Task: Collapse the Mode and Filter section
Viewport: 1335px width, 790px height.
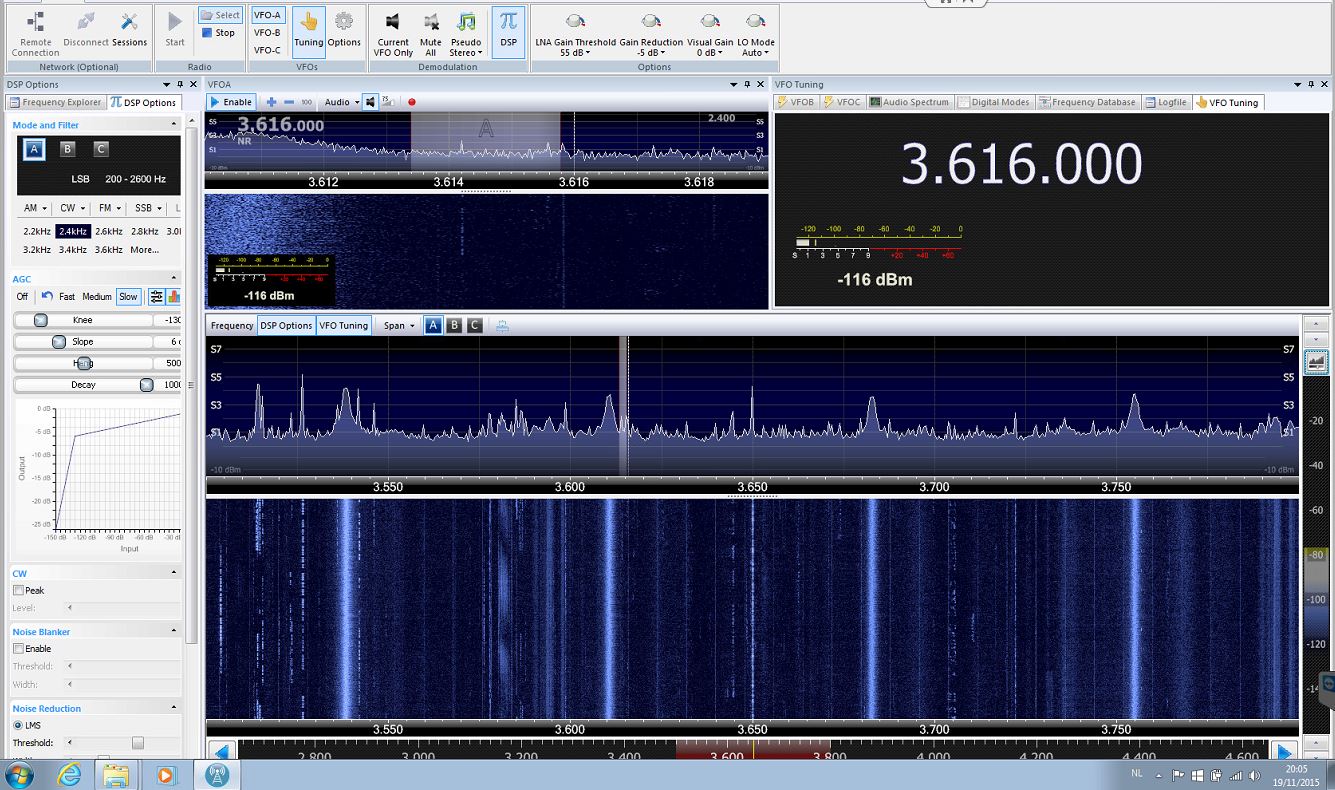Action: [x=174, y=125]
